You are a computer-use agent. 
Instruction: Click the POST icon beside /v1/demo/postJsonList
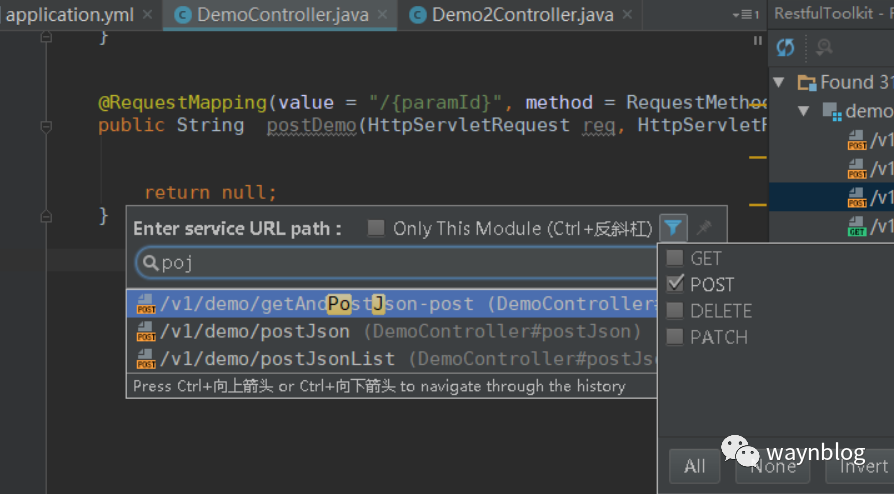pos(146,358)
